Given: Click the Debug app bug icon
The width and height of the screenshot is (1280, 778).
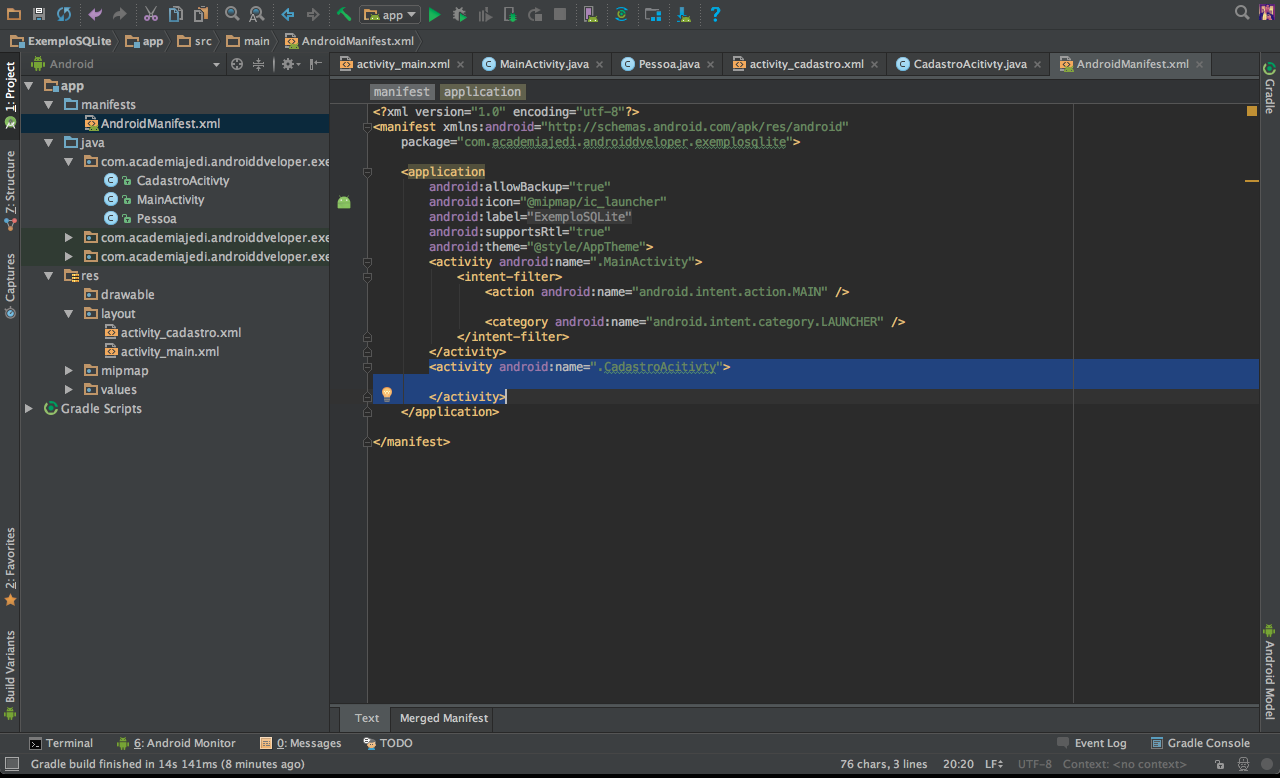Looking at the screenshot, I should click(459, 14).
